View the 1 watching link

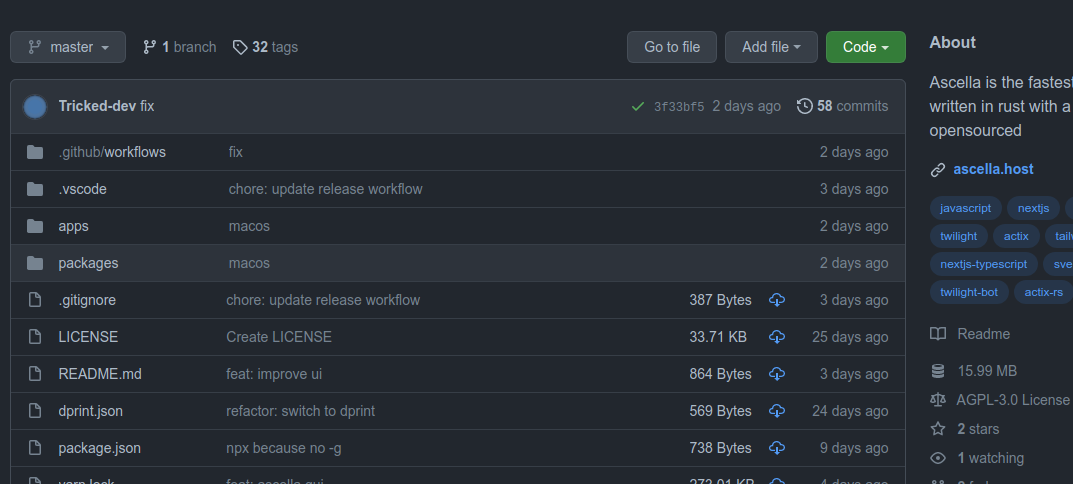pyautogui.click(x=991, y=458)
